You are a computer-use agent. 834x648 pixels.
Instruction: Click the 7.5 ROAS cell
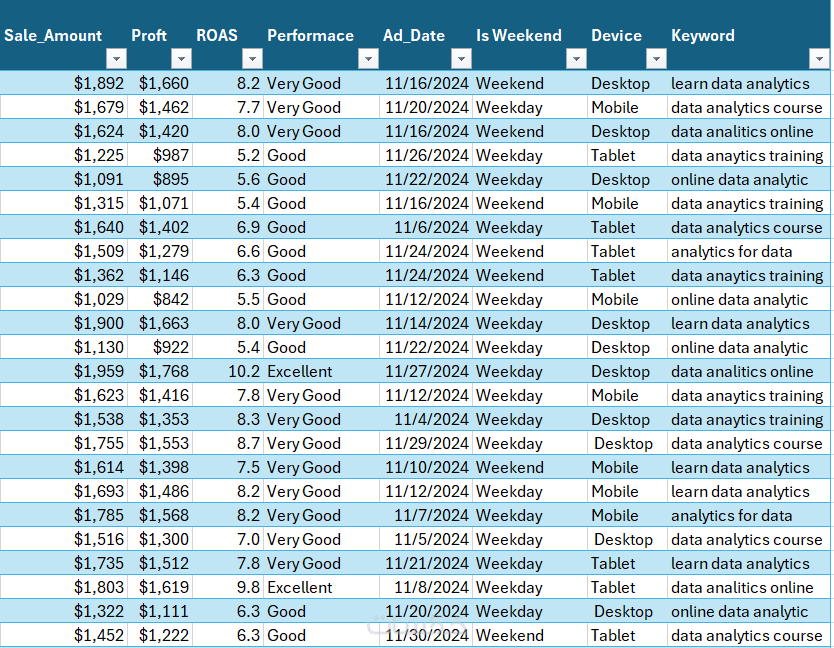228,467
